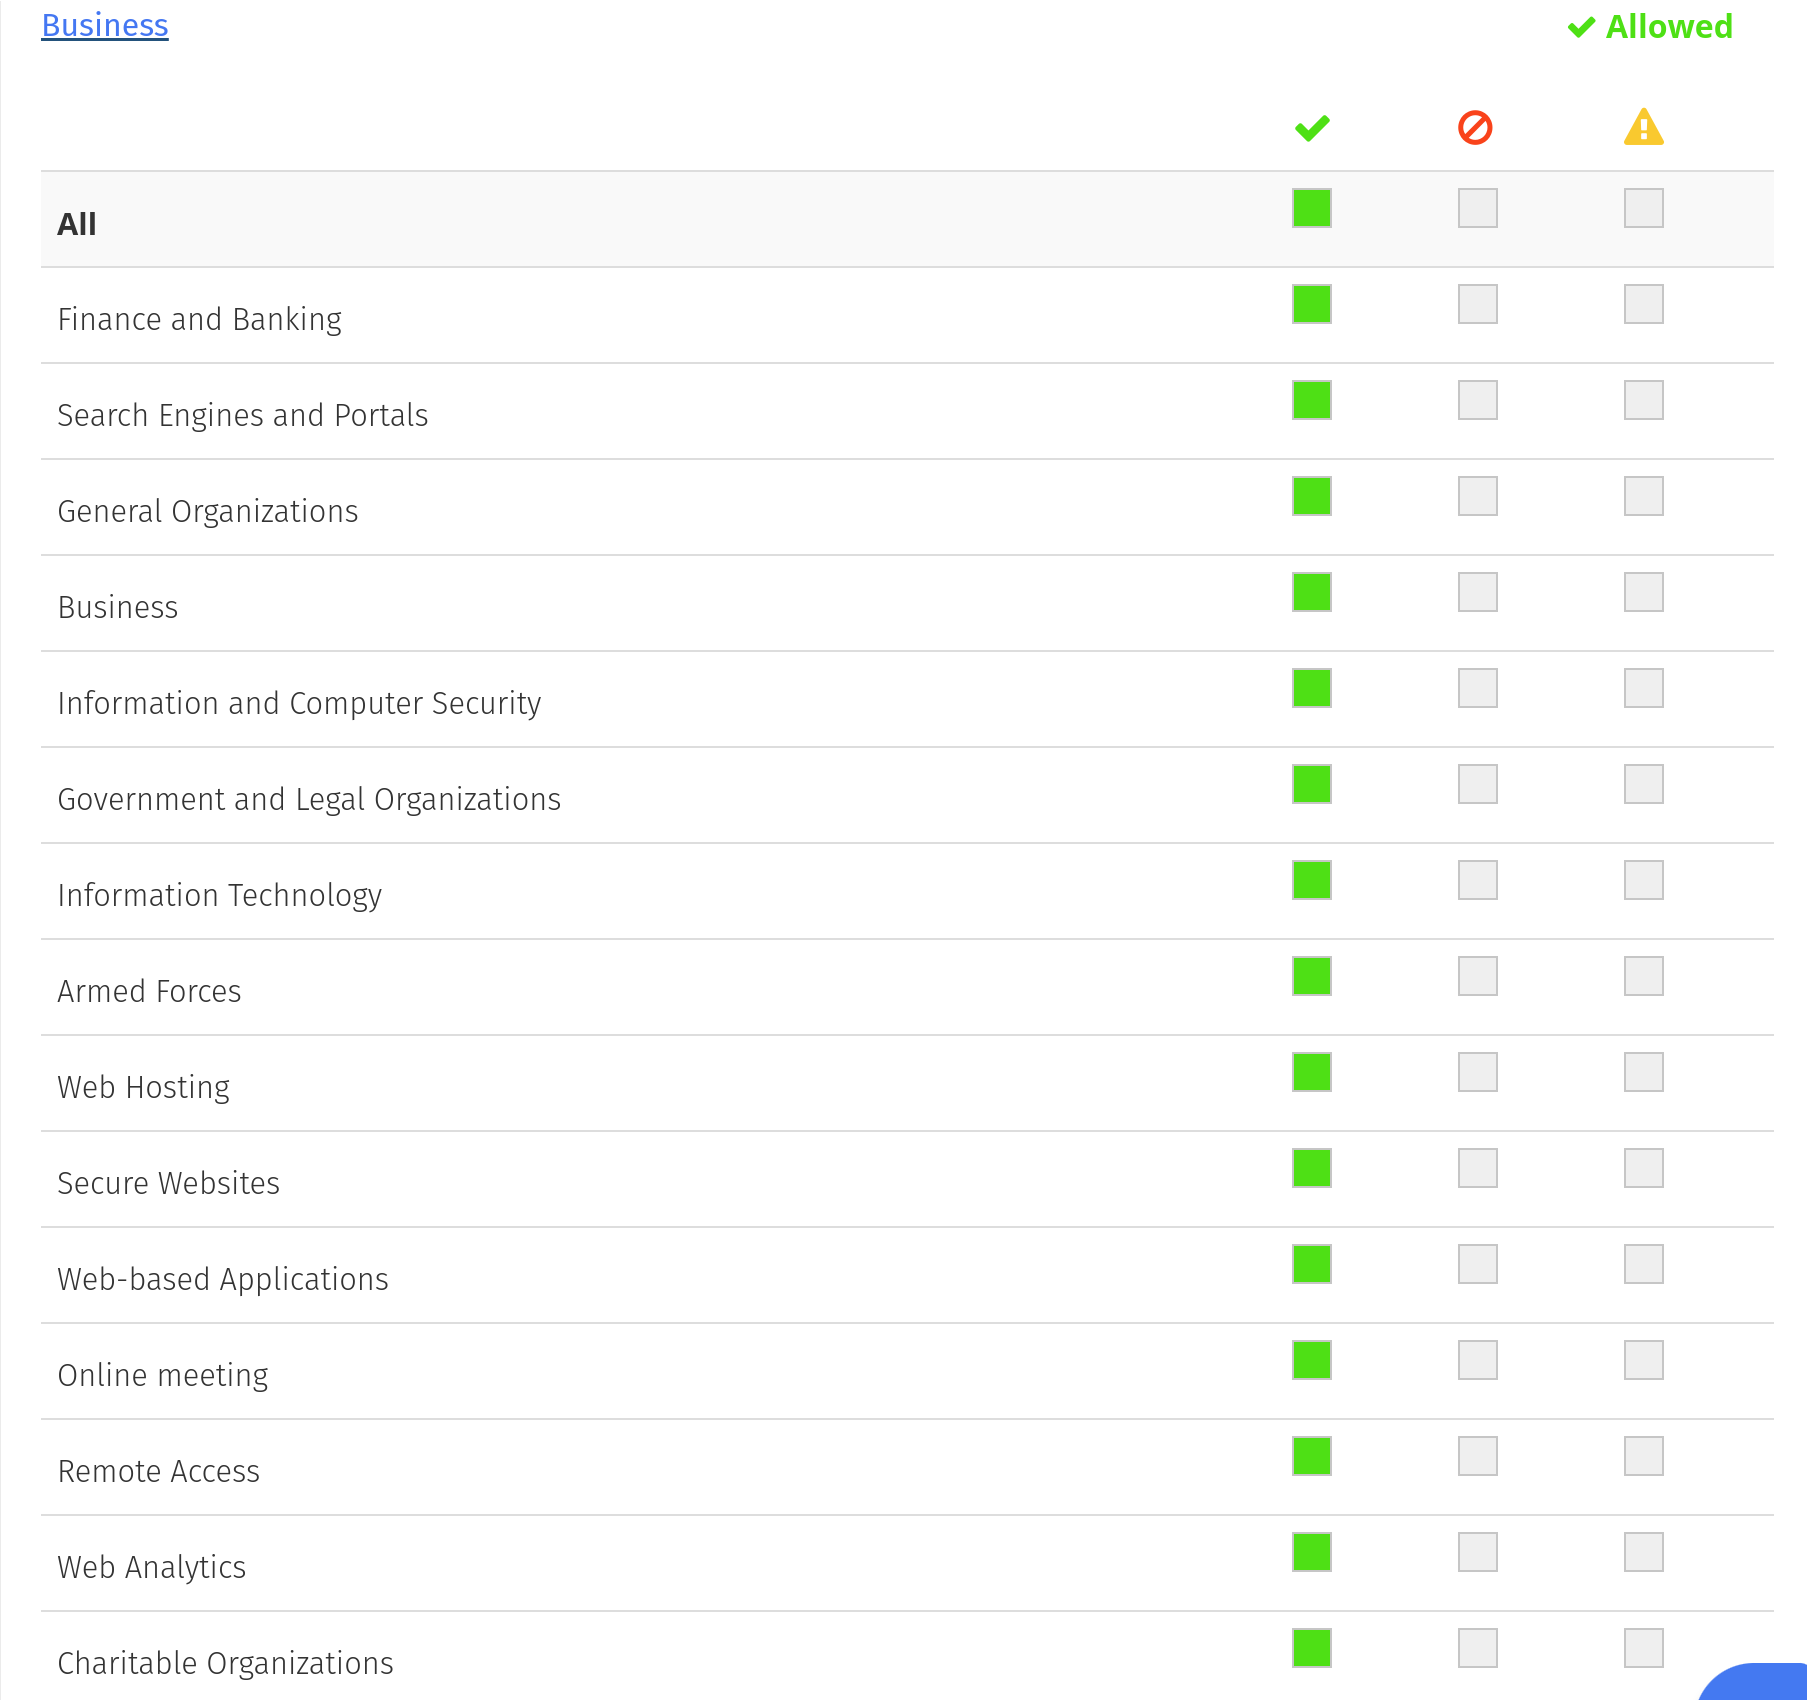Select the Information Technology row label

pyautogui.click(x=220, y=895)
